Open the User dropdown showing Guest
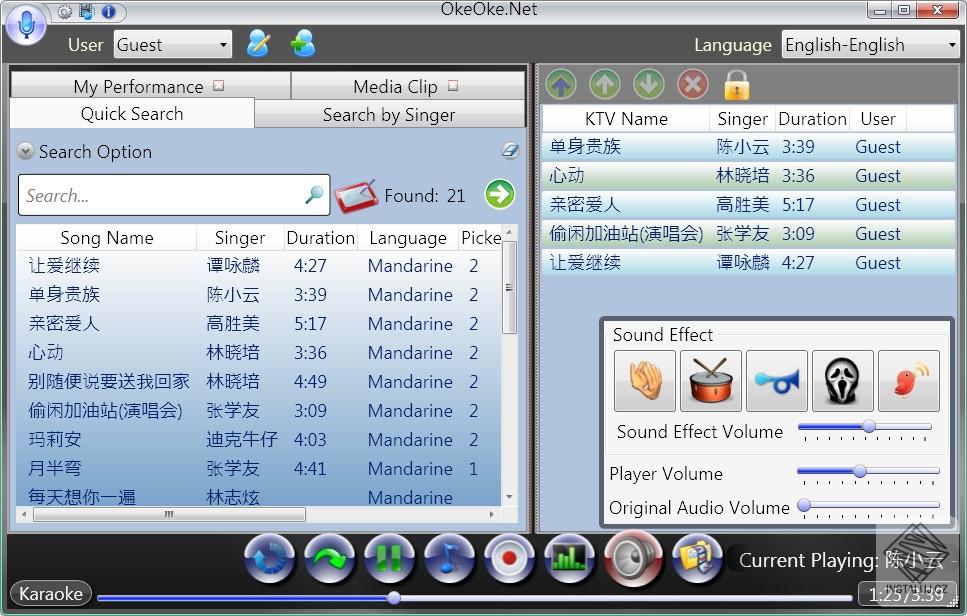 click(172, 44)
